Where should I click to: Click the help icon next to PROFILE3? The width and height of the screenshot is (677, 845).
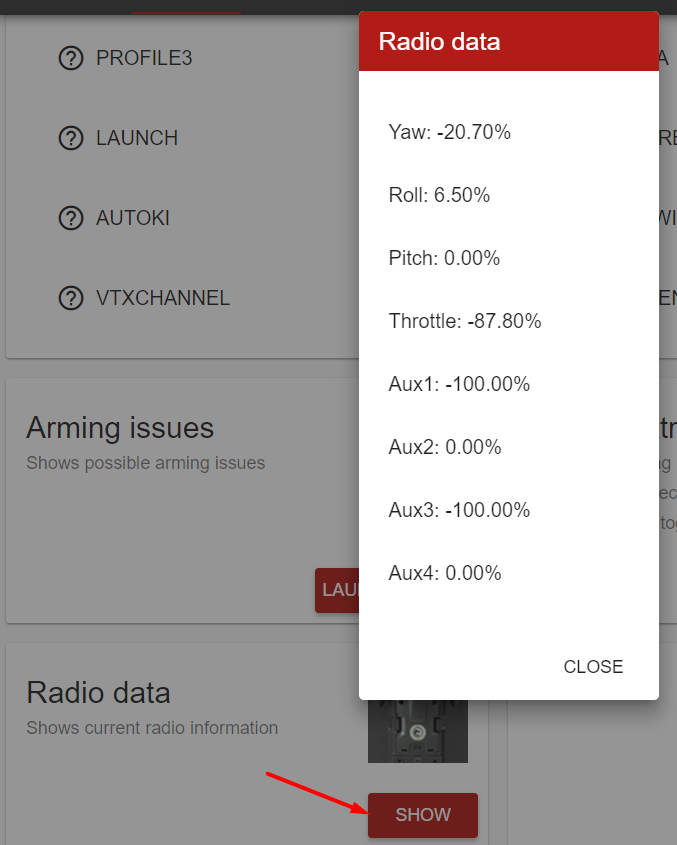(x=71, y=59)
